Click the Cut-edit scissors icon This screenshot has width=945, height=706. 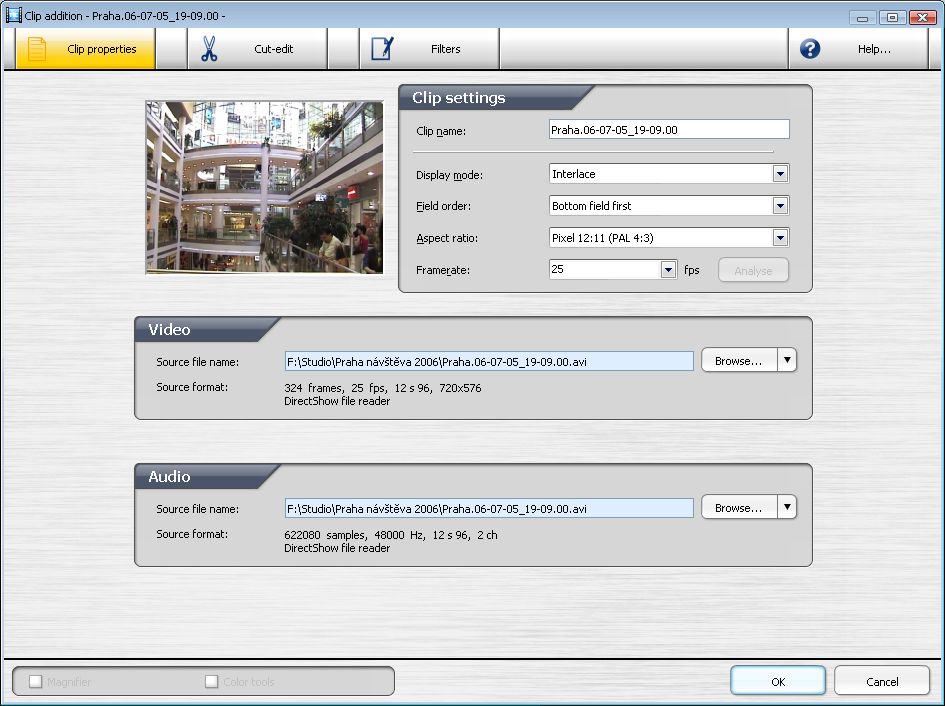point(209,49)
